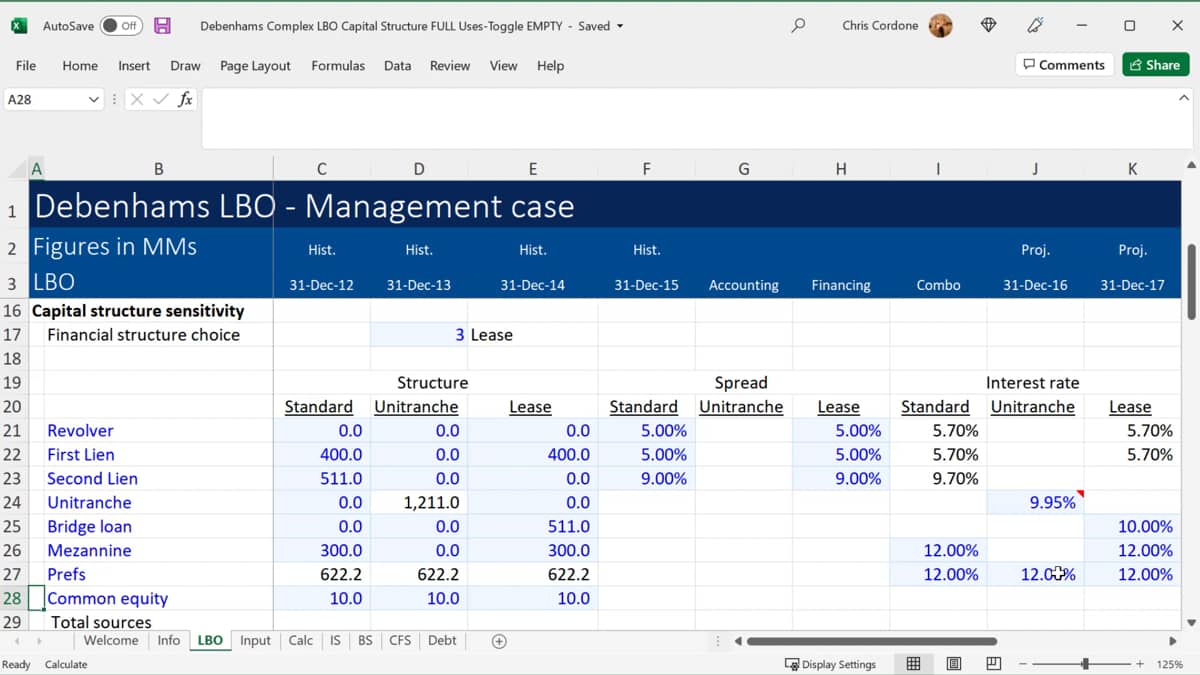Switch to the BS sheet tab
Viewport: 1200px width, 675px height.
pos(365,640)
